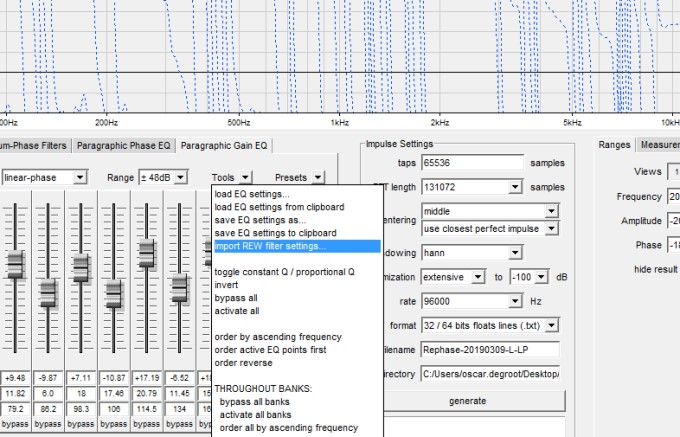Open the Ranges tab
The width and height of the screenshot is (680, 437).
(614, 145)
